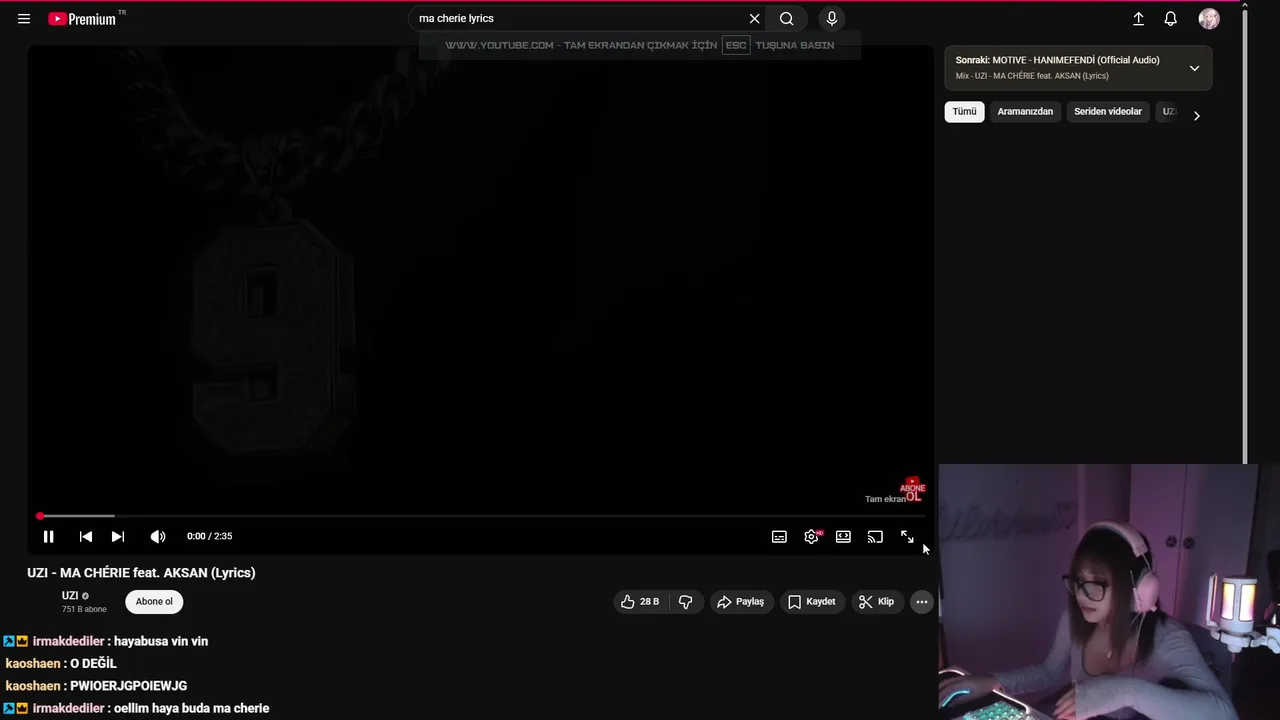The height and width of the screenshot is (720, 1280).
Task: Switch to theater mode view
Action: (843, 537)
